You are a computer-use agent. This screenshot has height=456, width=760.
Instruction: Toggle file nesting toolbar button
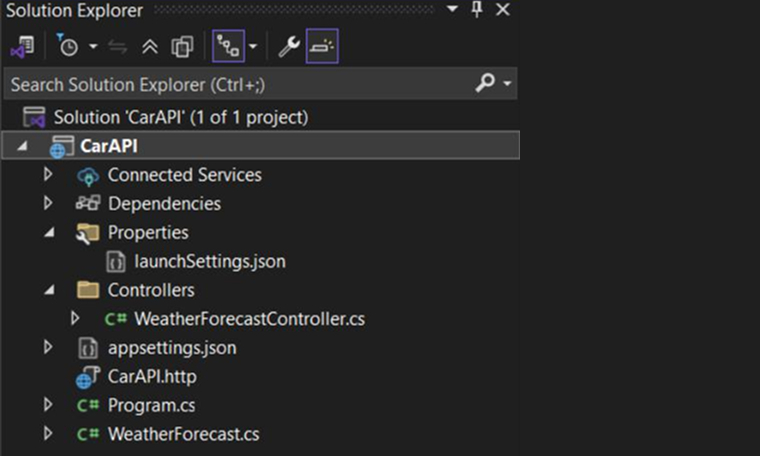click(228, 46)
